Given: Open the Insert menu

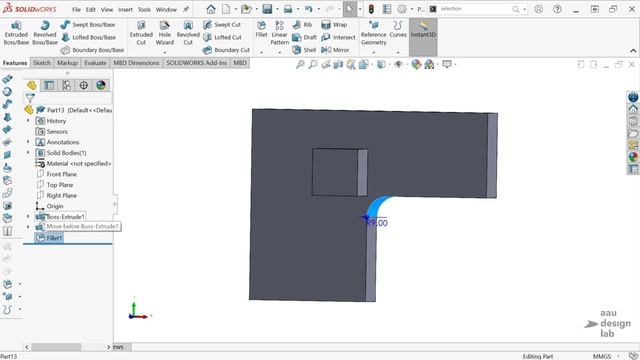Looking at the screenshot, I should [125, 9].
